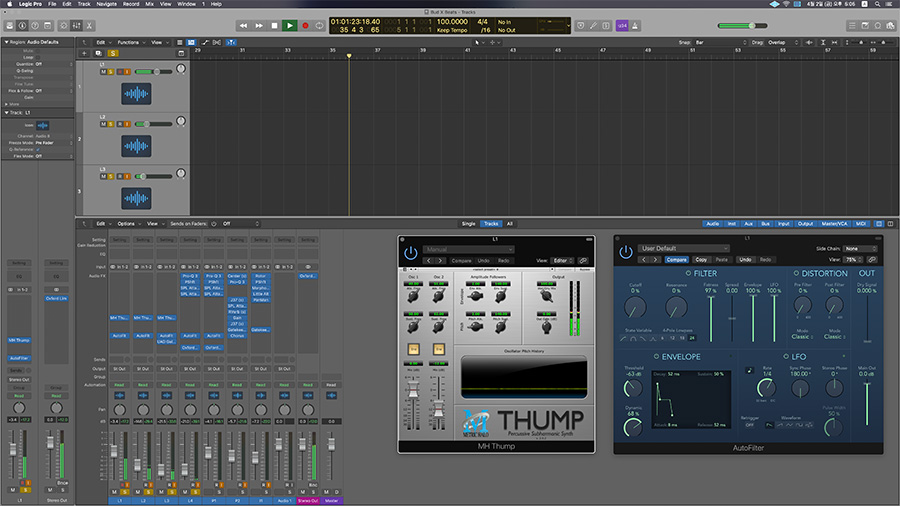Image resolution: width=900 pixels, height=506 pixels.
Task: Open MH Thump Manual preset dropdown
Action: pyautogui.click(x=468, y=250)
